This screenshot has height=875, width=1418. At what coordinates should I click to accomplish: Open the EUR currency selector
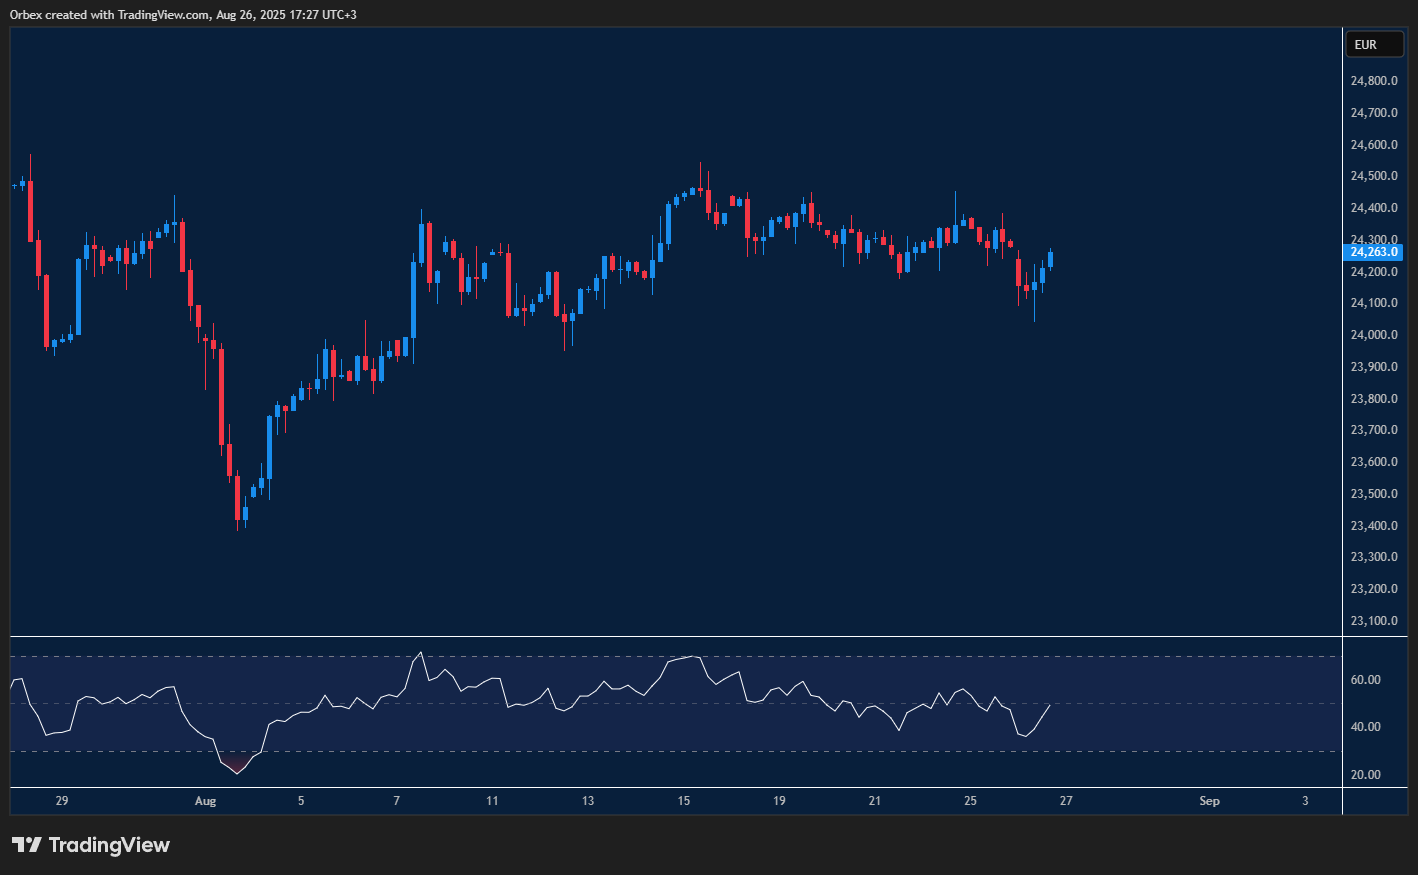pyautogui.click(x=1374, y=45)
